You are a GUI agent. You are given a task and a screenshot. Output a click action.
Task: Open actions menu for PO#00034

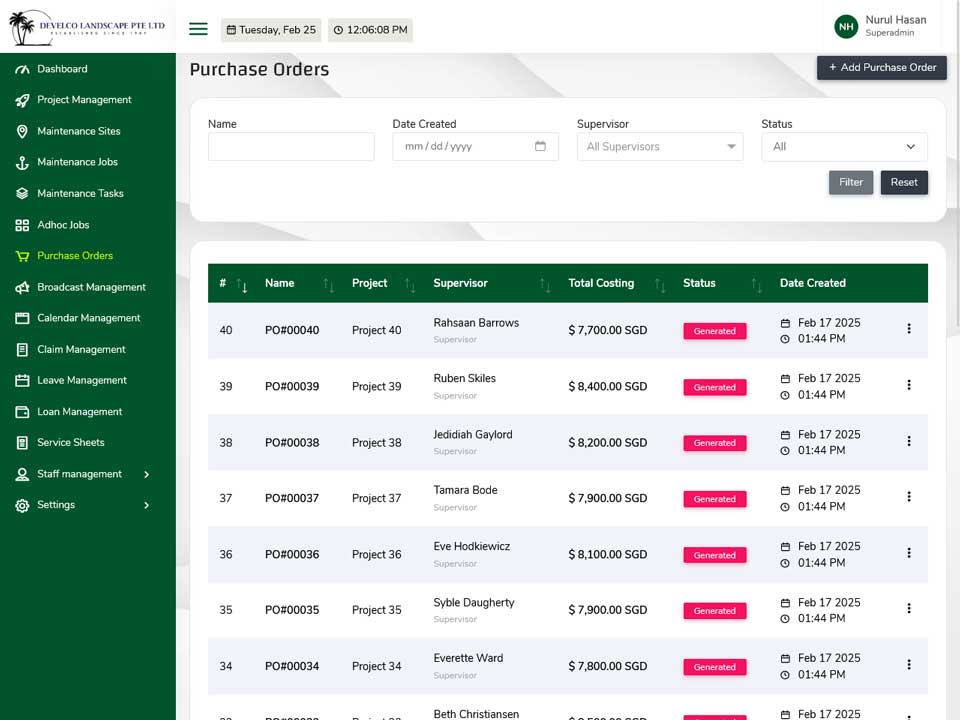click(909, 665)
